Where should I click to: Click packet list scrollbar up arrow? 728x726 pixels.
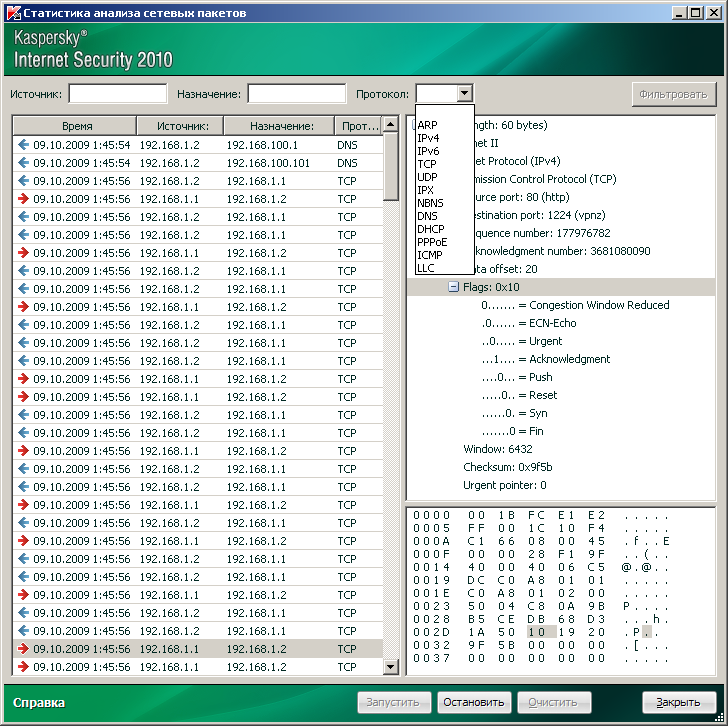[390, 124]
